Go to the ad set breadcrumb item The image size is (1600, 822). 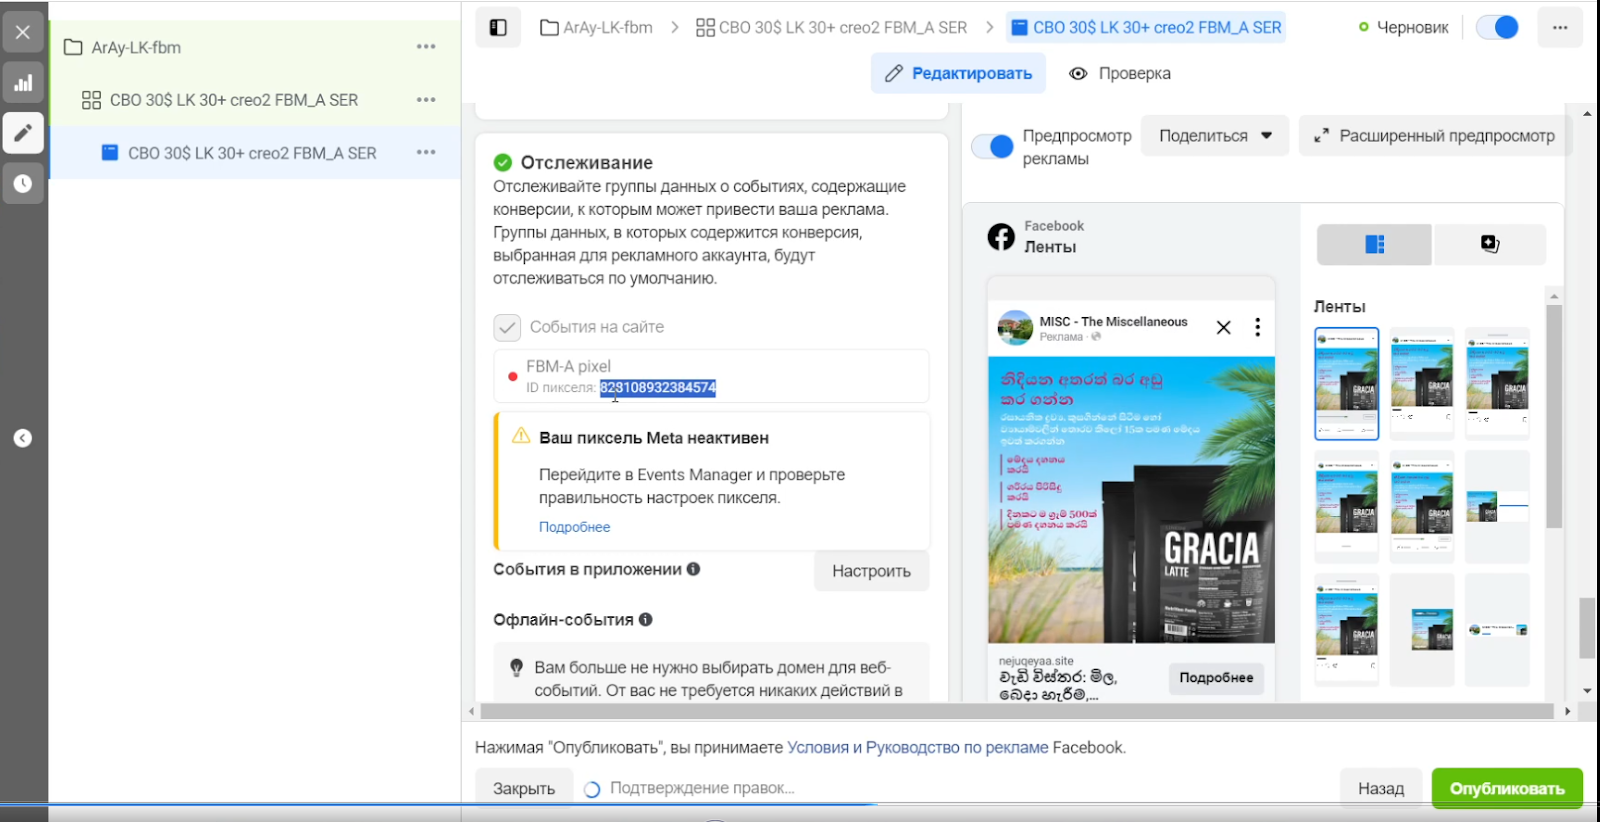pos(832,28)
